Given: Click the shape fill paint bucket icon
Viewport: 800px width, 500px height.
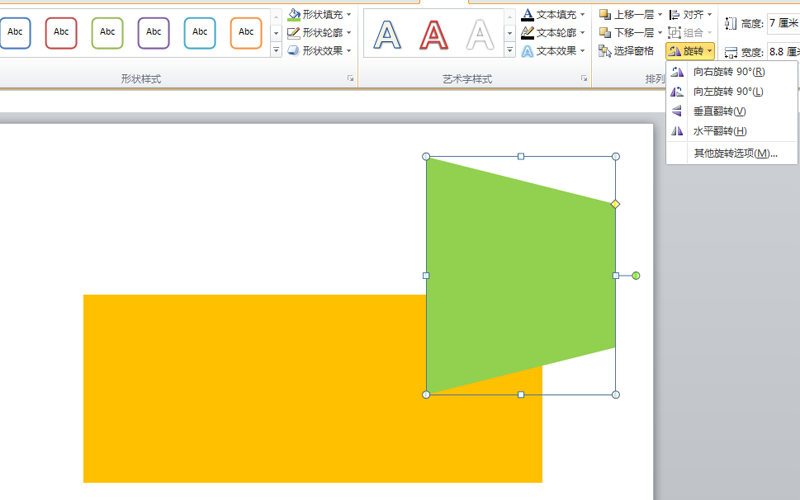Looking at the screenshot, I should [293, 14].
